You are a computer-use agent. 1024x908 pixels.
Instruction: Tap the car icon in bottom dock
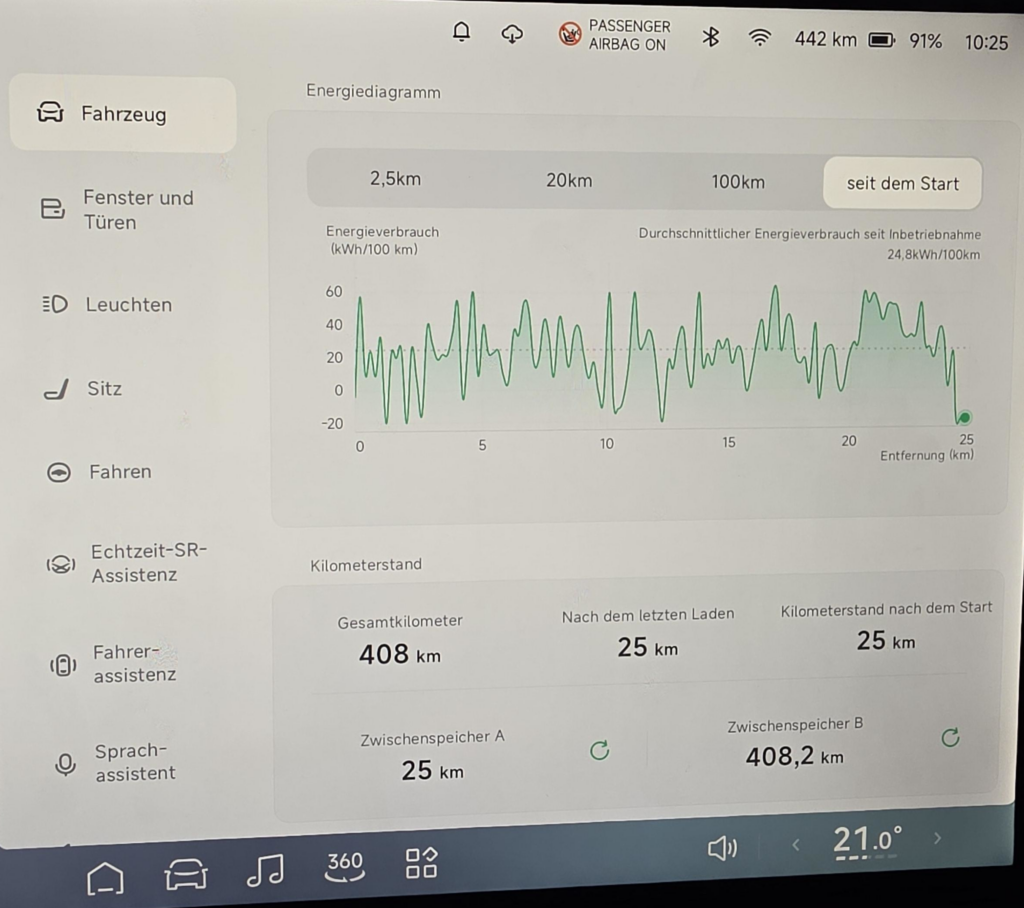186,875
